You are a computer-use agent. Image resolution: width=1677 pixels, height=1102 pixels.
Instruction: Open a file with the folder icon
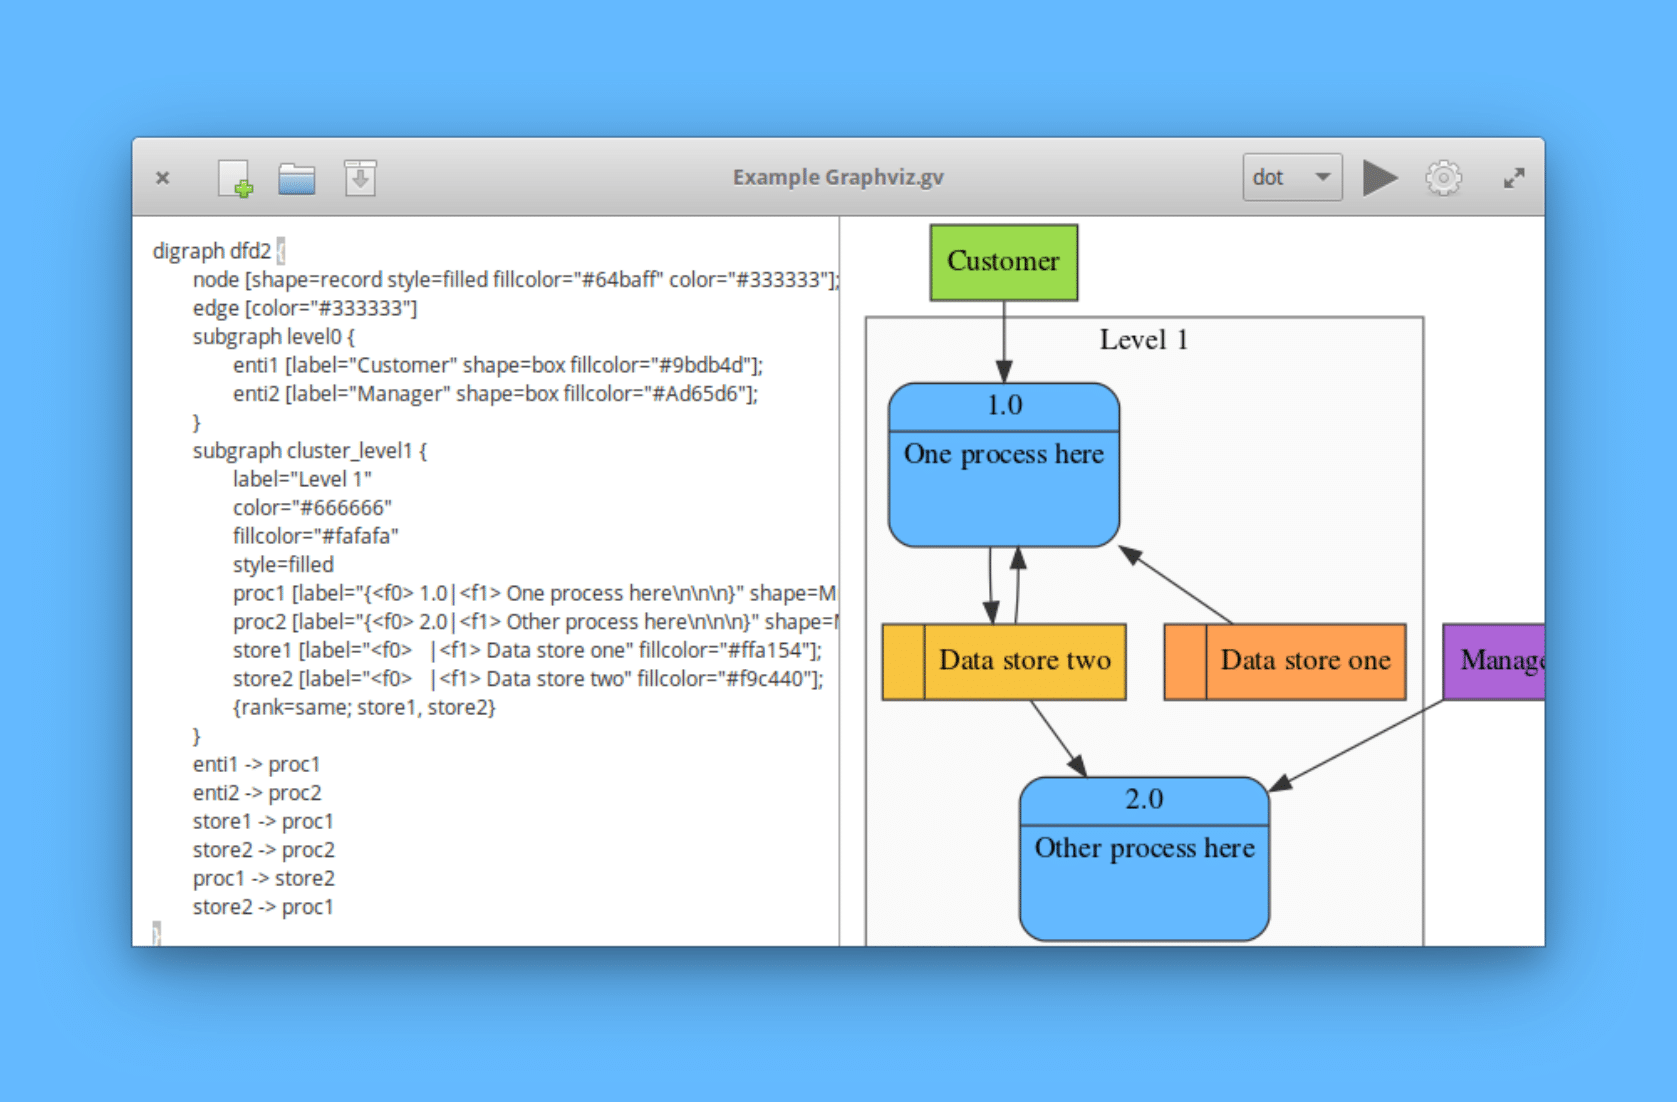point(297,179)
